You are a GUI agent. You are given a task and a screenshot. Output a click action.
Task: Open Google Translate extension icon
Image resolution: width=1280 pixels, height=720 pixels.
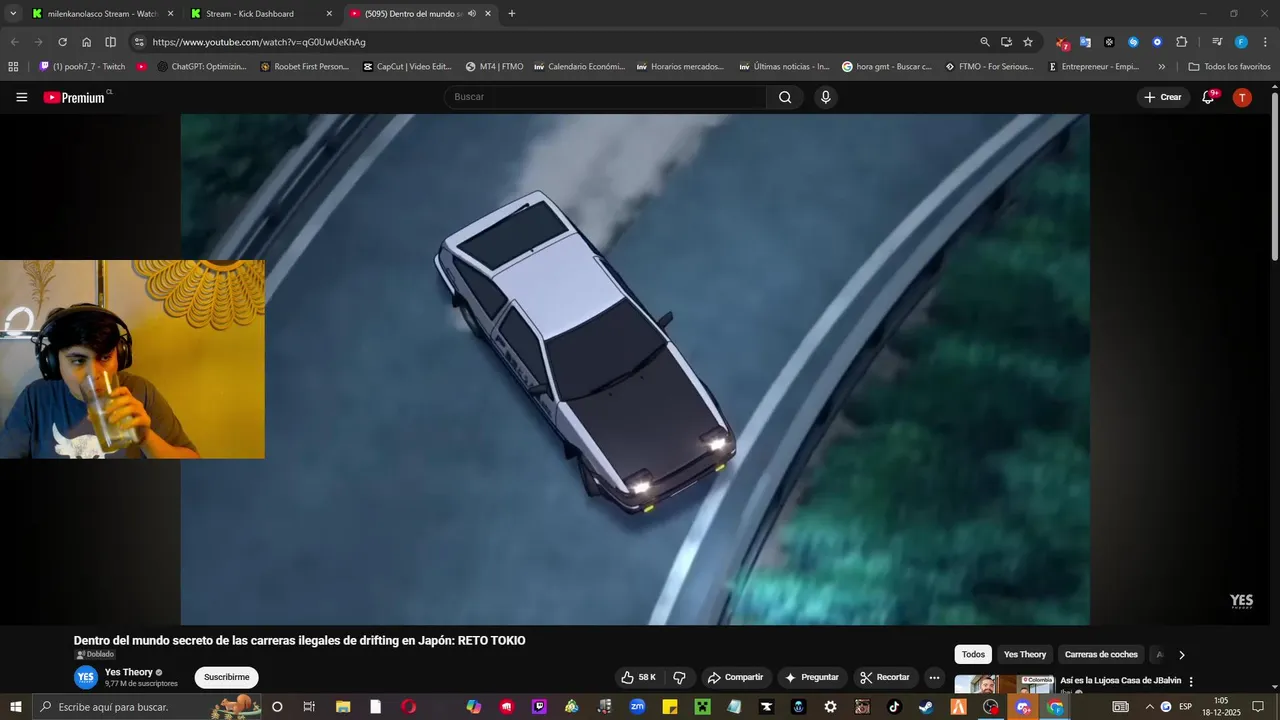pos(1085,42)
